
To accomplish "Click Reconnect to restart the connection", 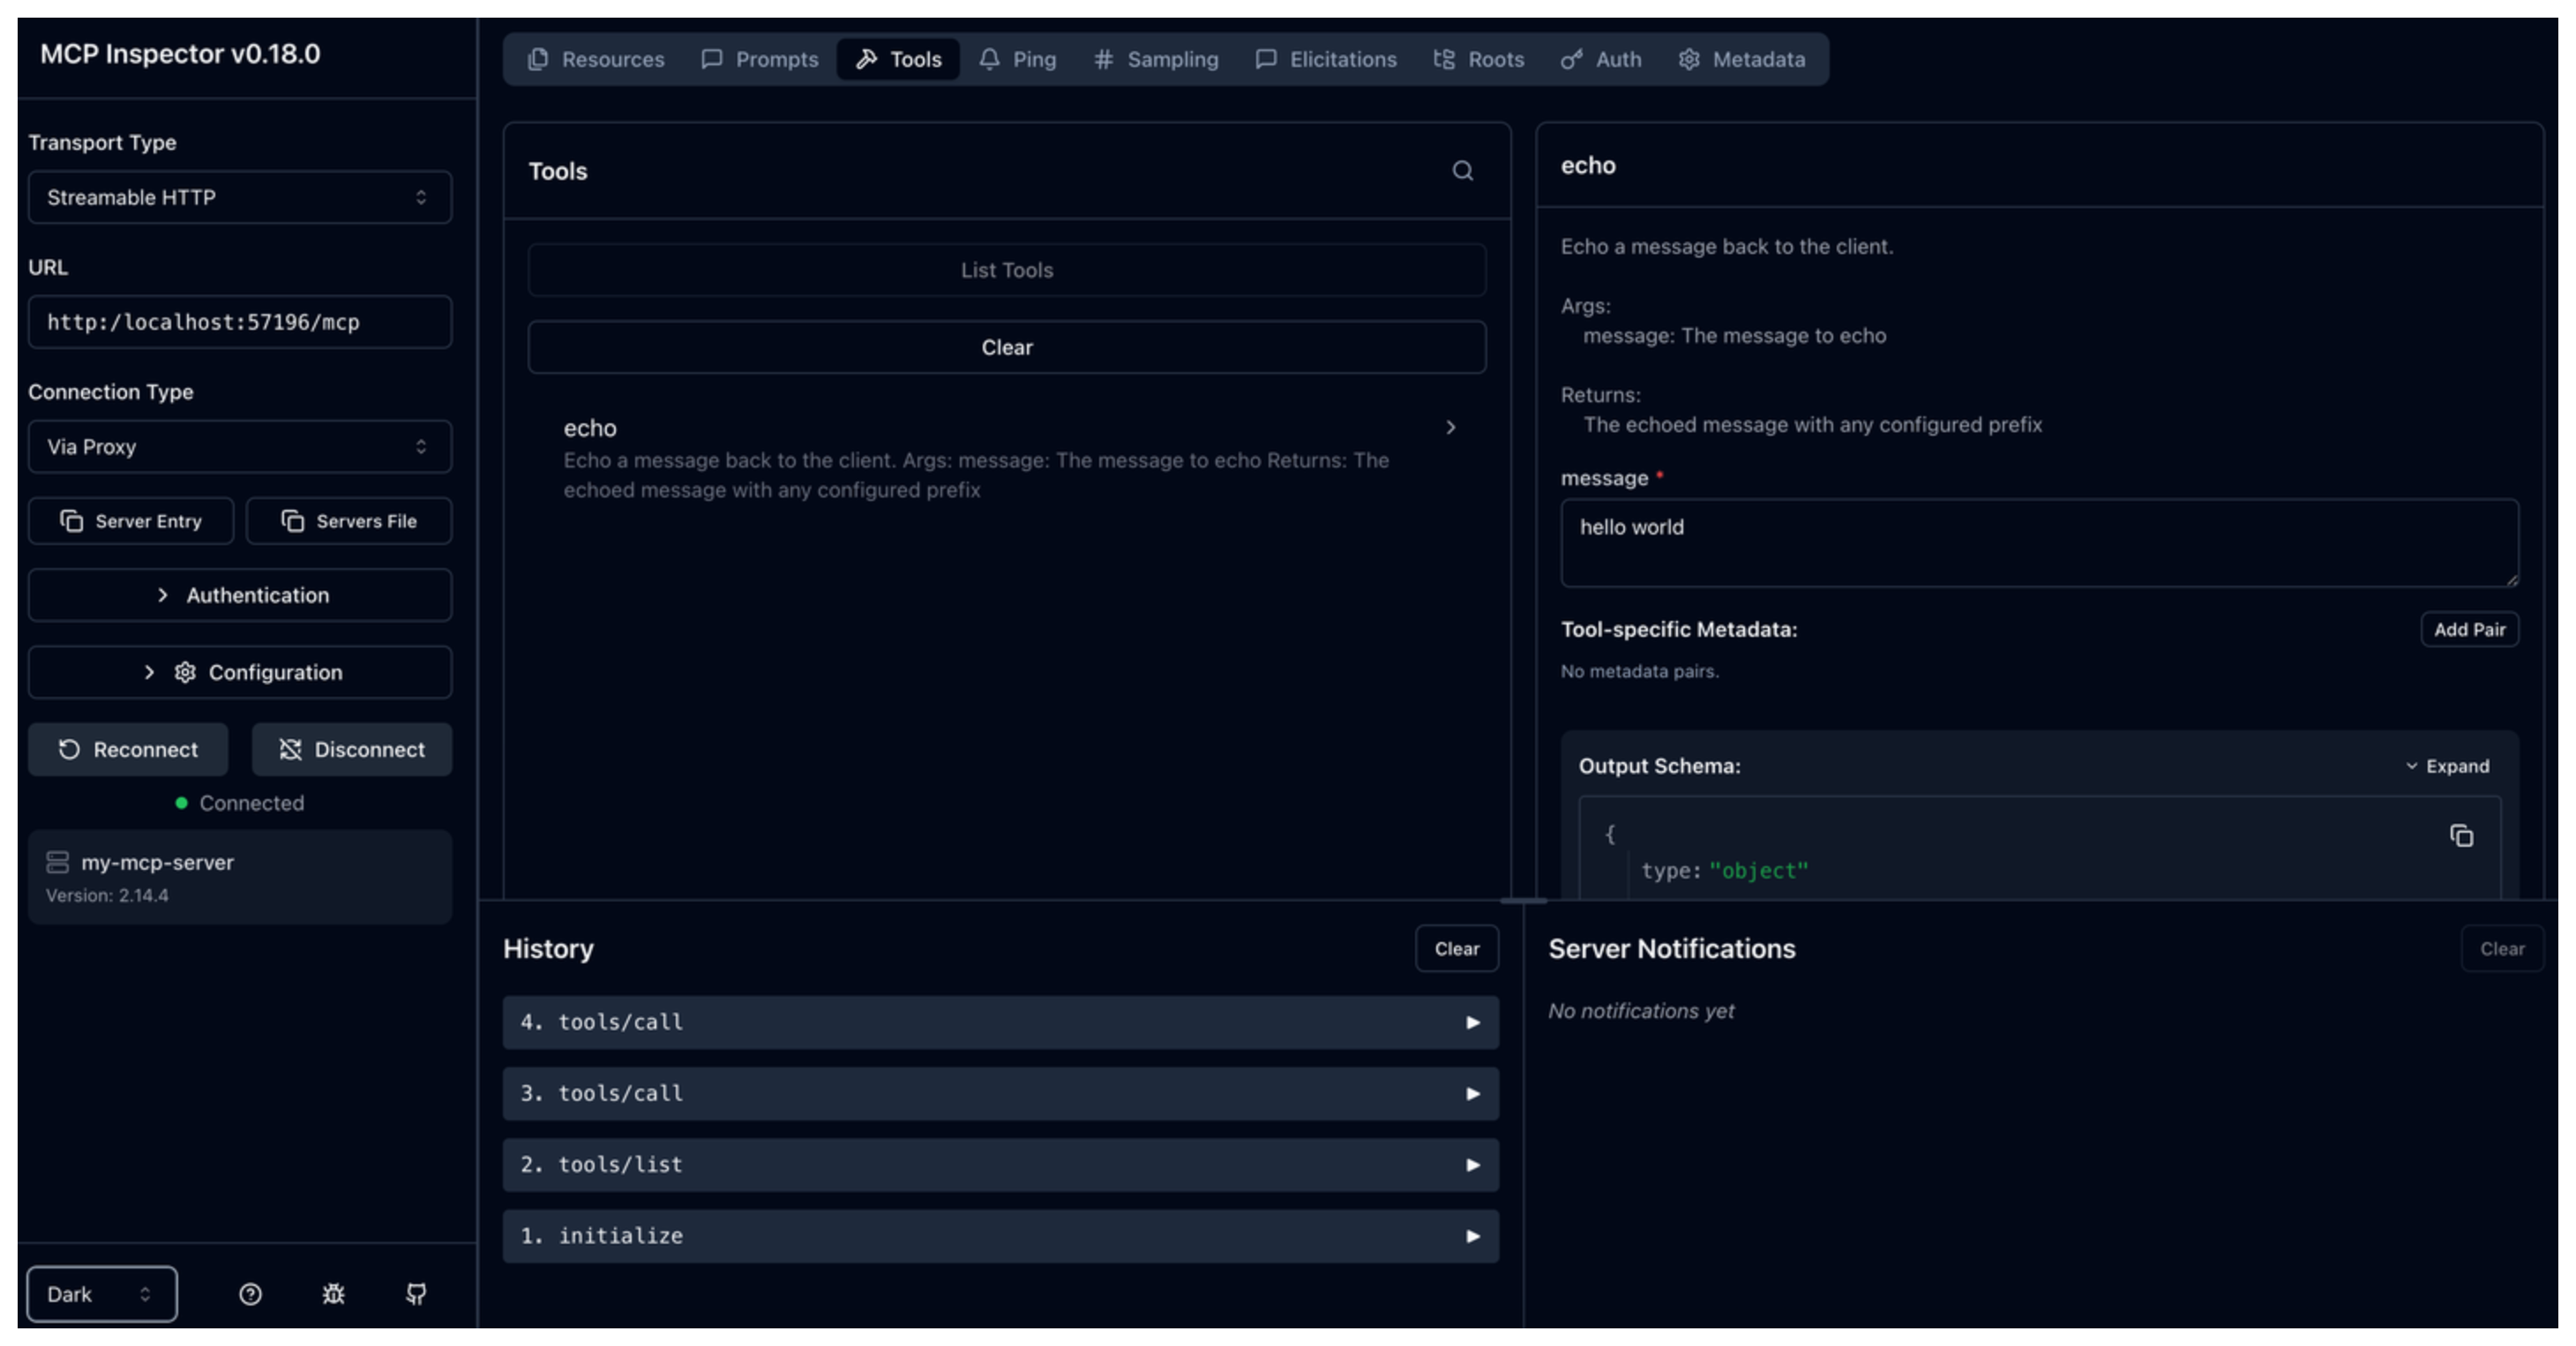I will click(x=128, y=749).
